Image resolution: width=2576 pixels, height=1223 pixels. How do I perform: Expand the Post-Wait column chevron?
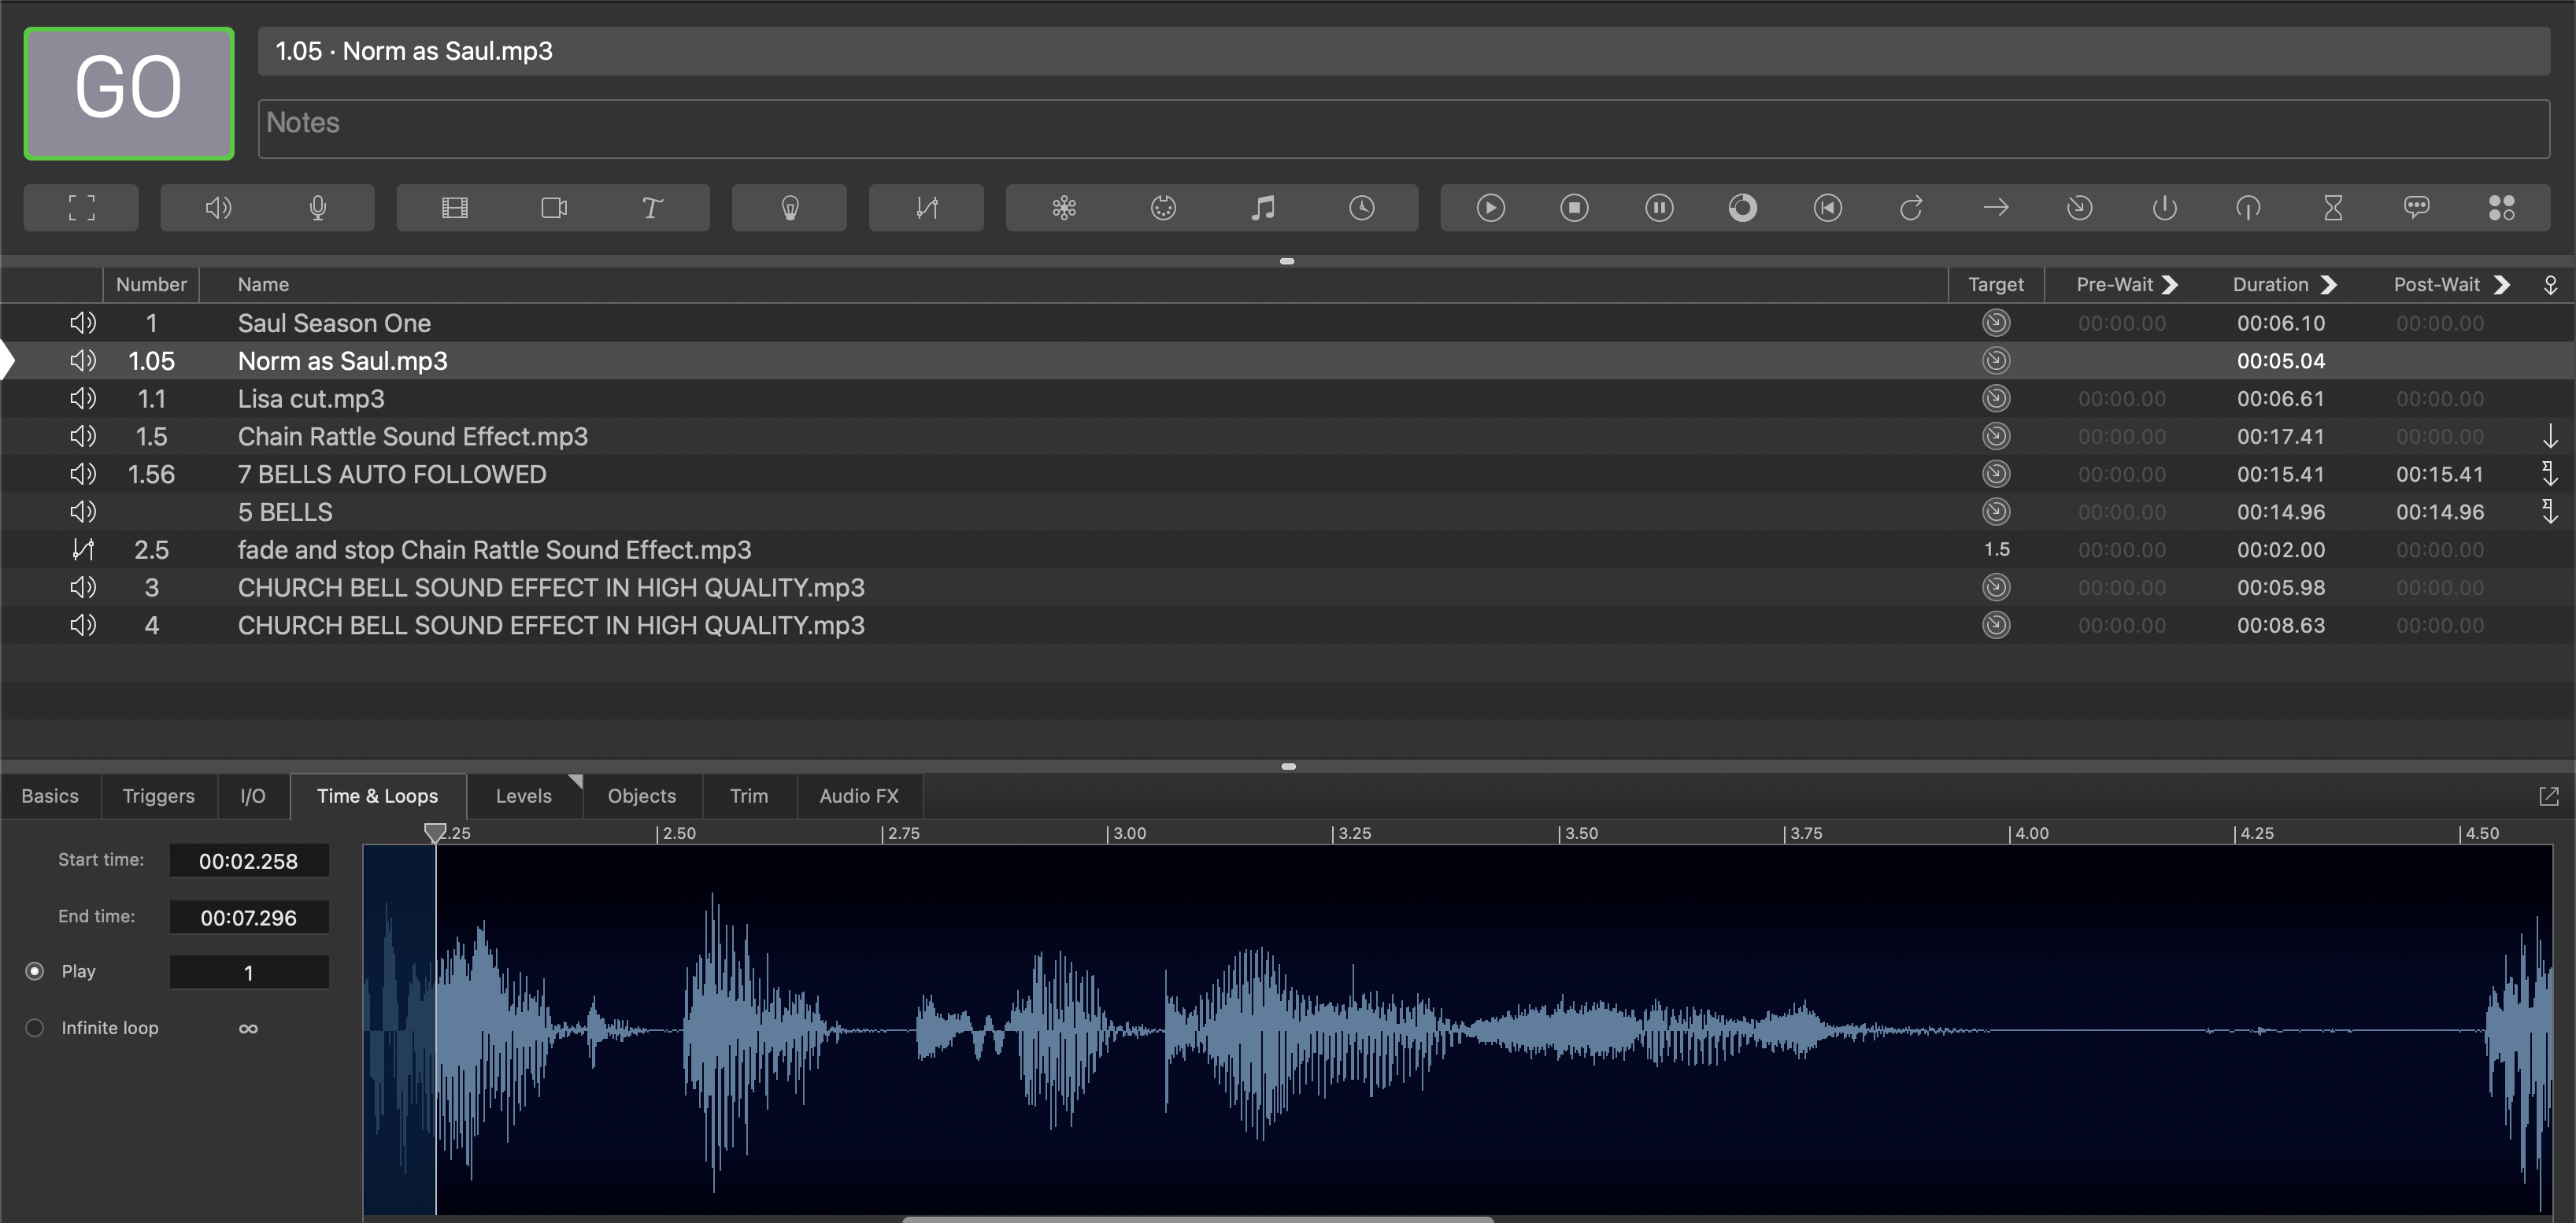2502,284
